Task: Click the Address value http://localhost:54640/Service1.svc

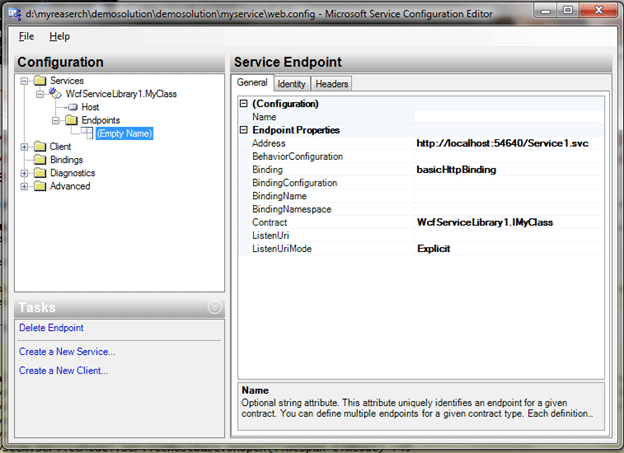Action: [509, 143]
